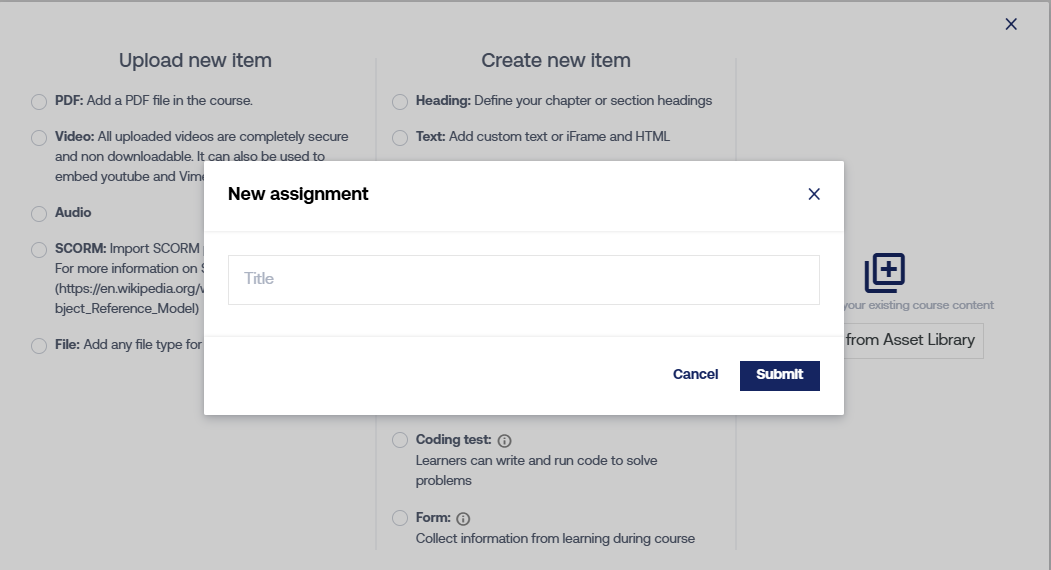The image size is (1051, 570).
Task: Click the Form info icon
Action: [463, 519]
